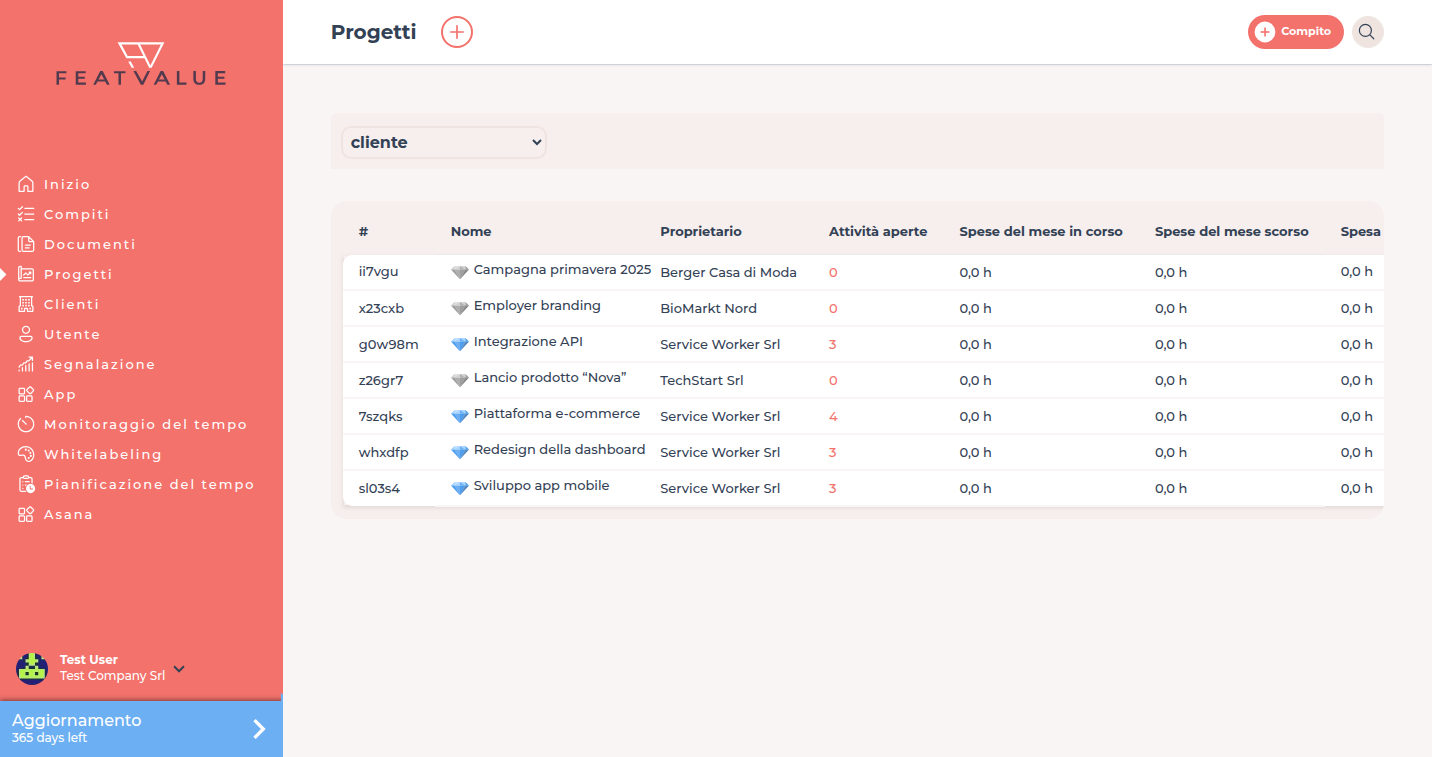Screen dimensions: 1432x757
Task: Open project Sviluppo app mobile
Action: (541, 486)
